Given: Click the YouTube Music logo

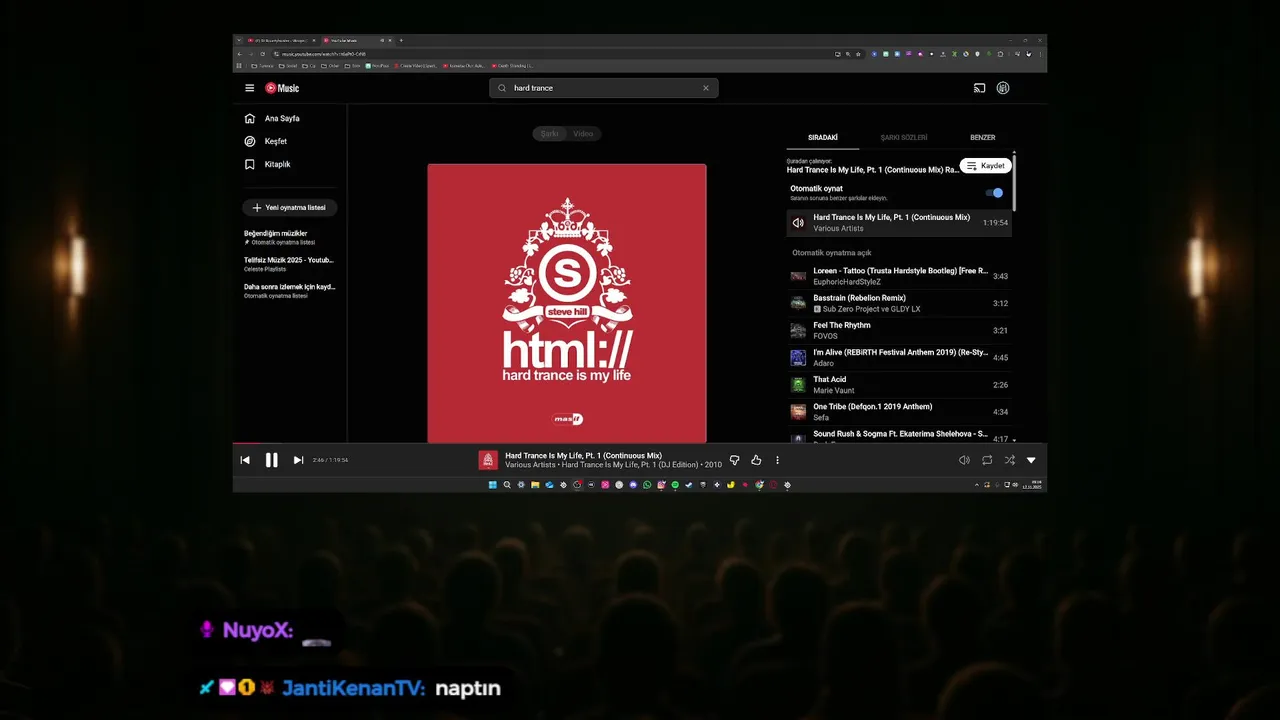Looking at the screenshot, I should [x=282, y=88].
